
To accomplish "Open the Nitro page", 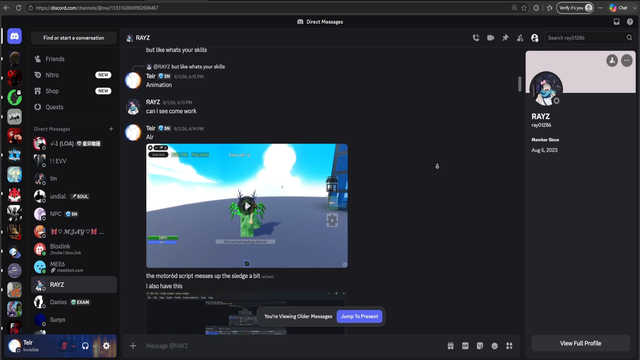I will click(73, 75).
